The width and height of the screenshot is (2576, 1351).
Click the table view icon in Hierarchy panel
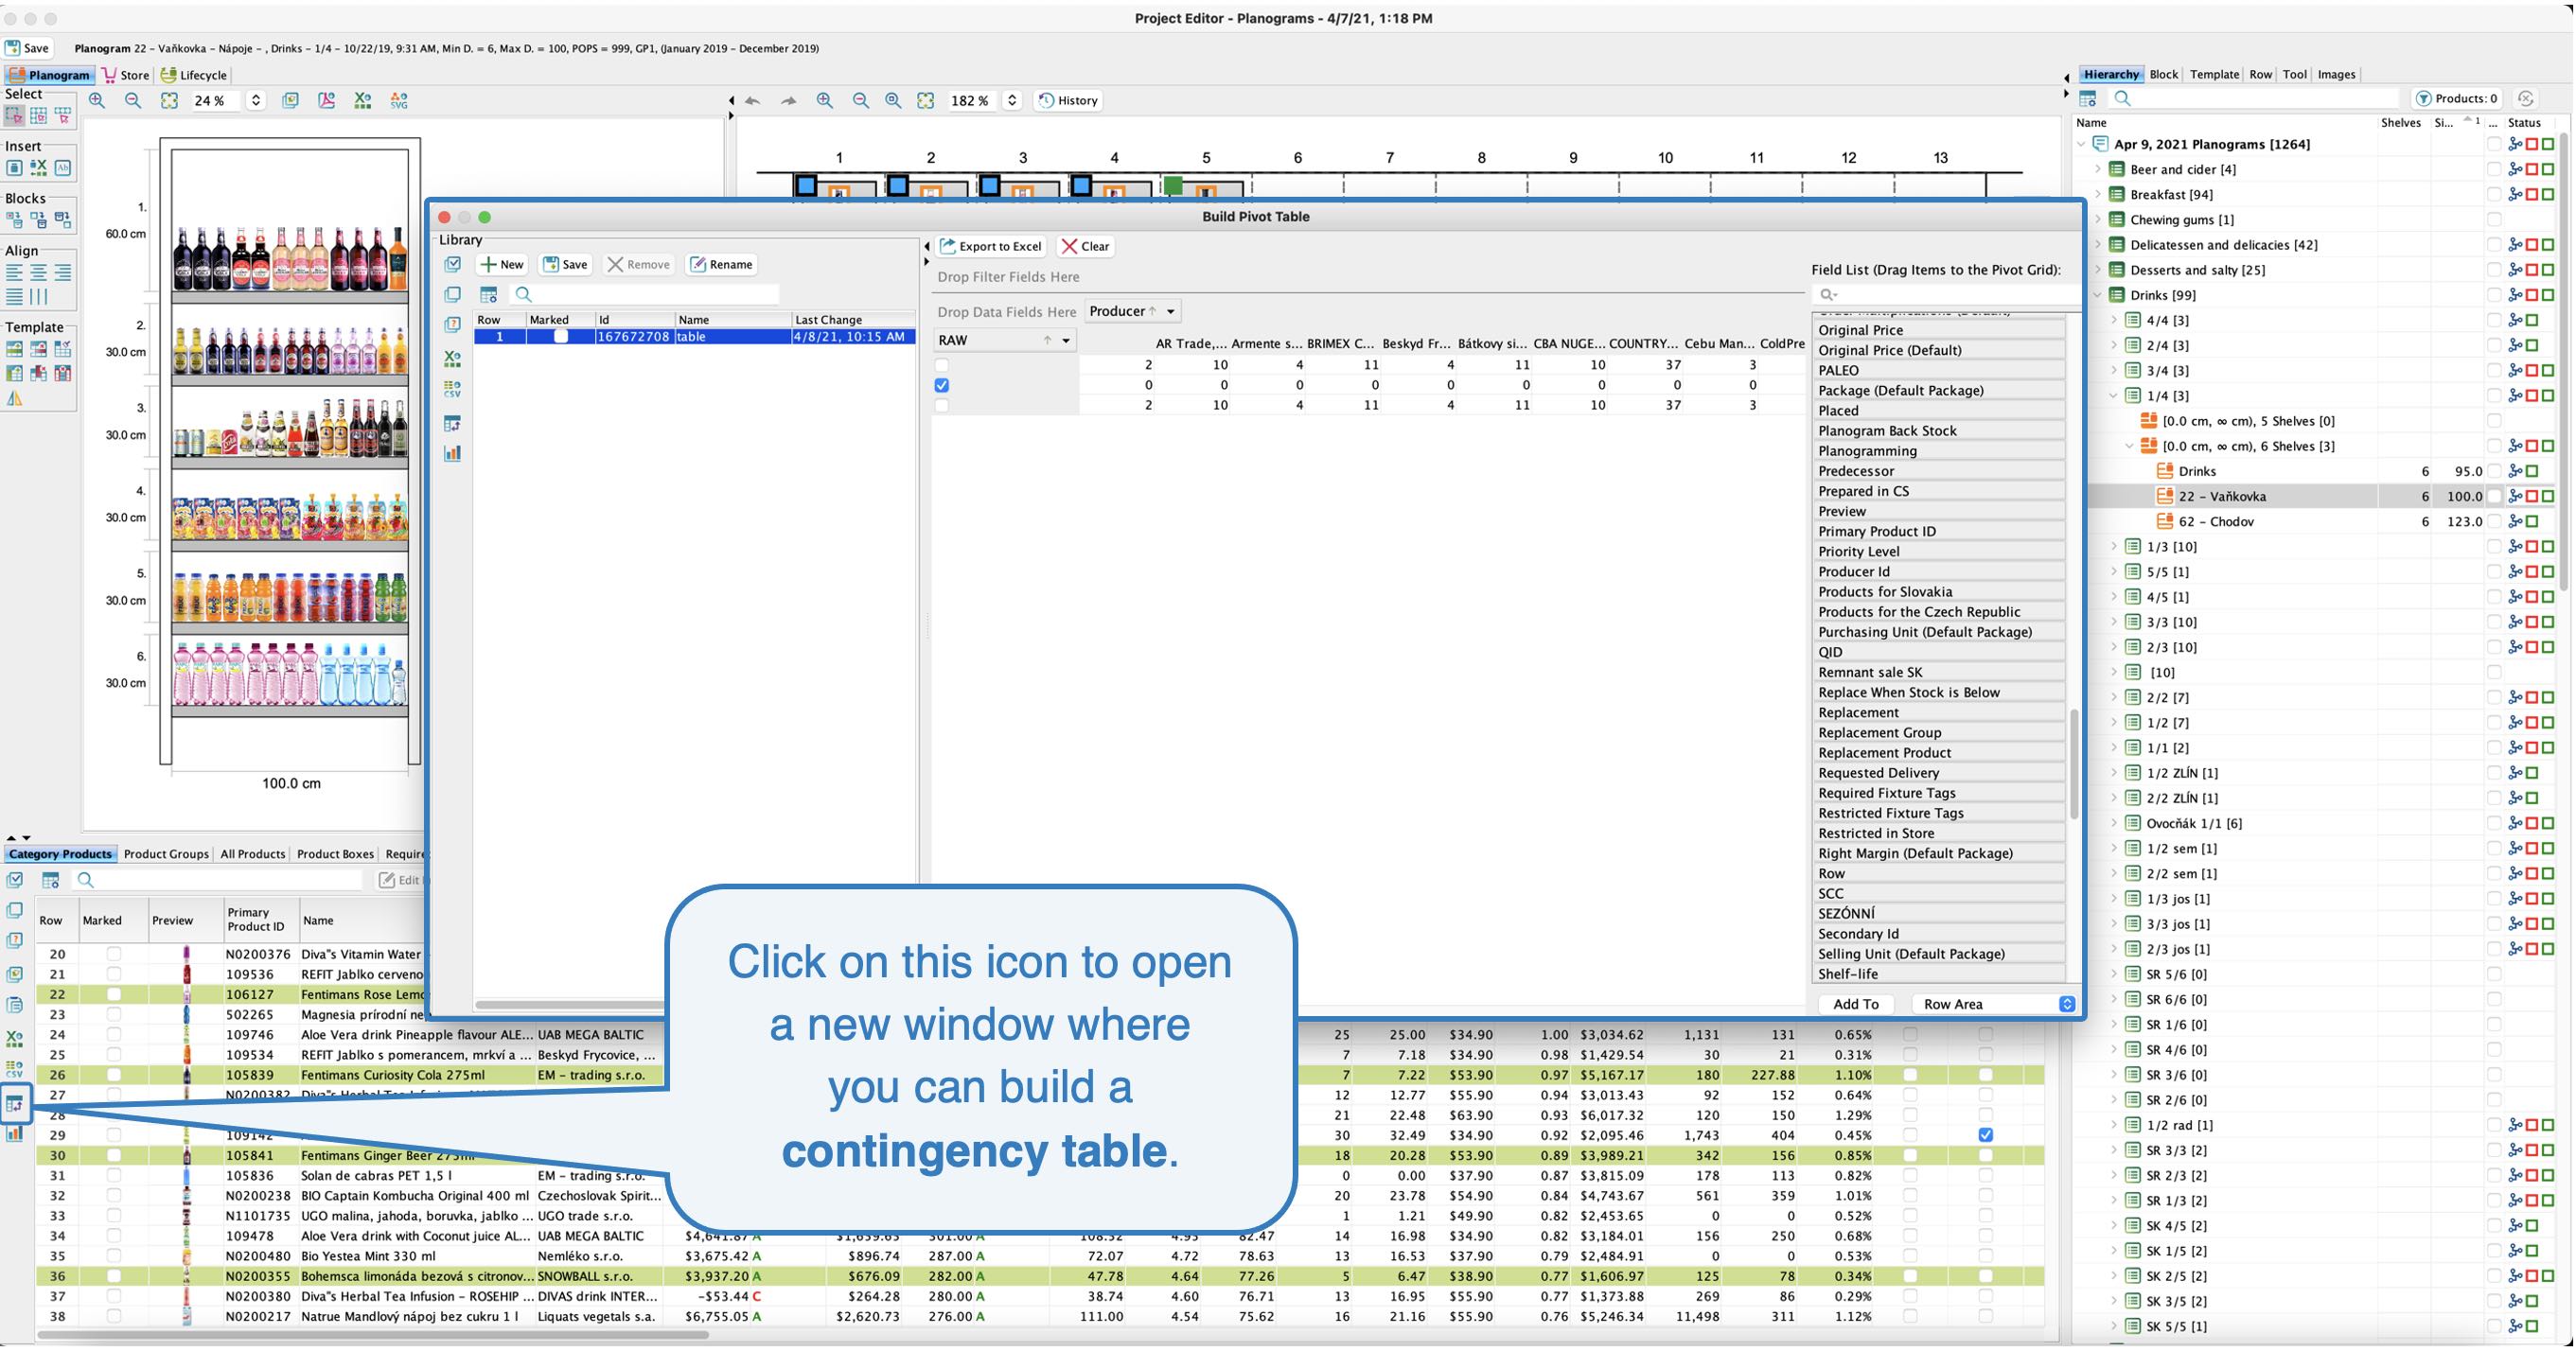[x=2088, y=98]
